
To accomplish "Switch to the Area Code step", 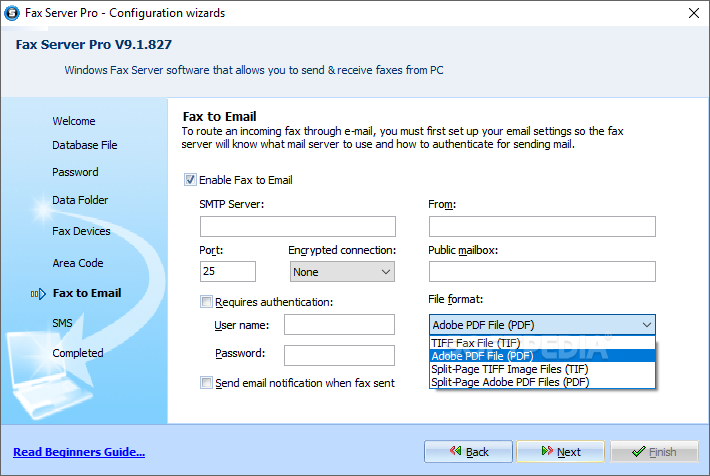I will 78,263.
